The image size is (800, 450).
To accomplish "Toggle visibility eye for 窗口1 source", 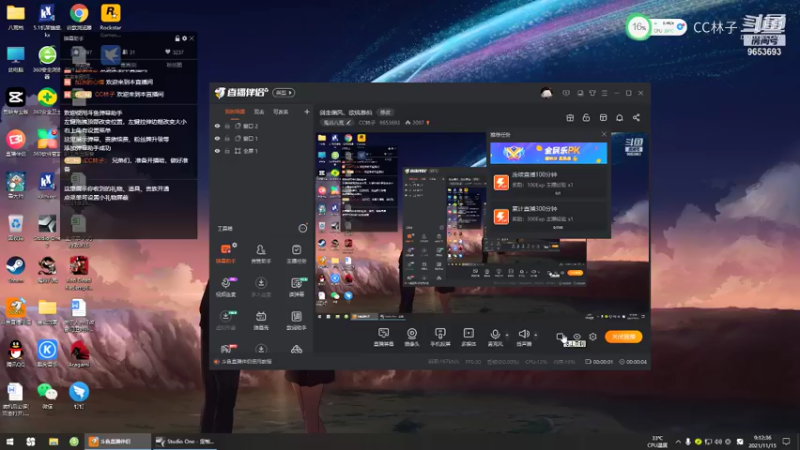I will coord(217,138).
